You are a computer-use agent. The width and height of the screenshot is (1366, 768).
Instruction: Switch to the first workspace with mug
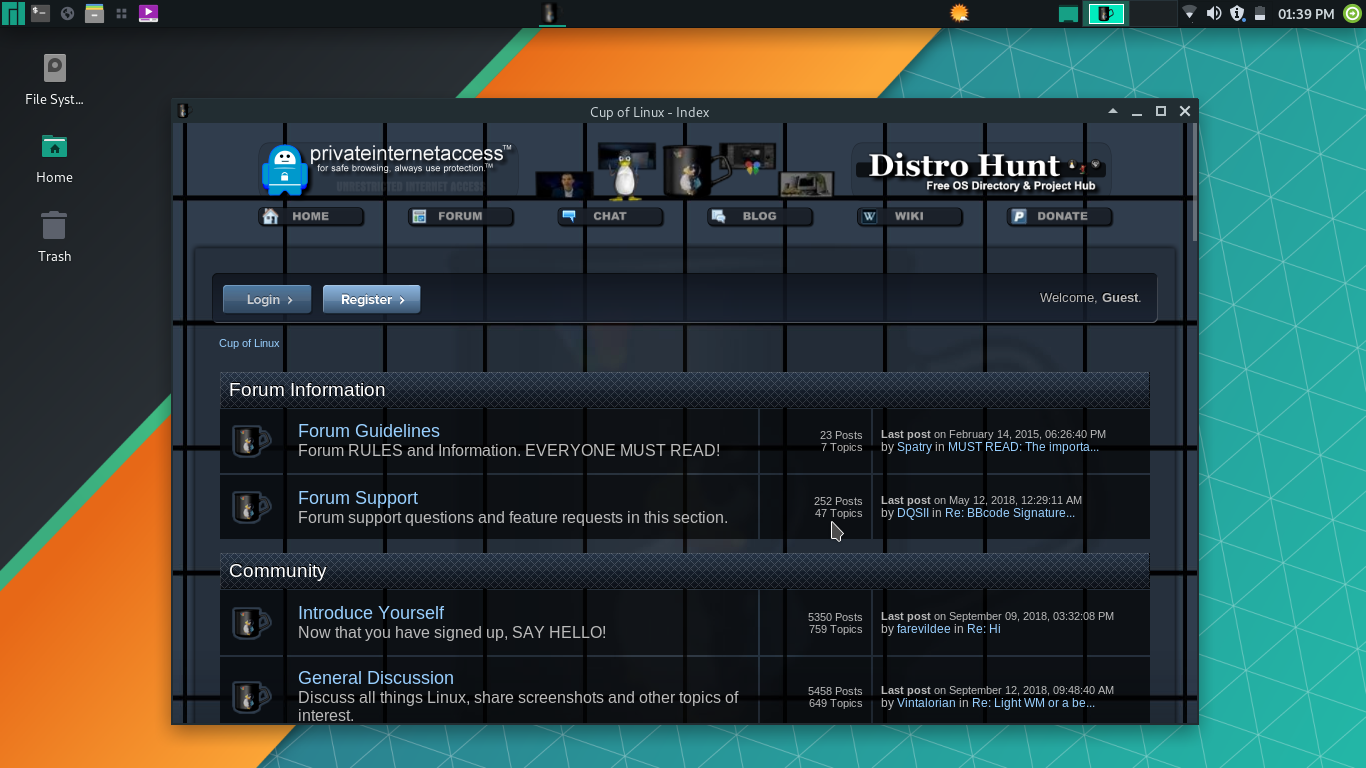coord(1106,13)
